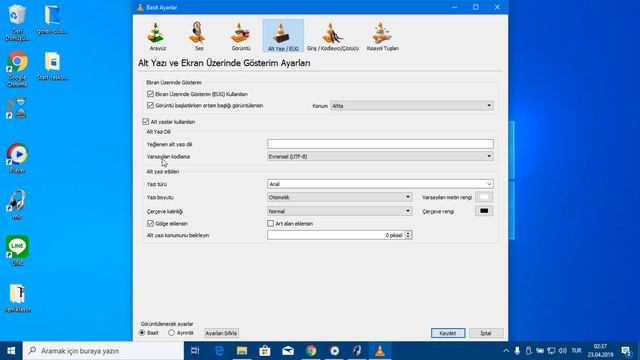Open the Kısayol Tuşları category
Screen dimensions: 640x360
[382, 36]
